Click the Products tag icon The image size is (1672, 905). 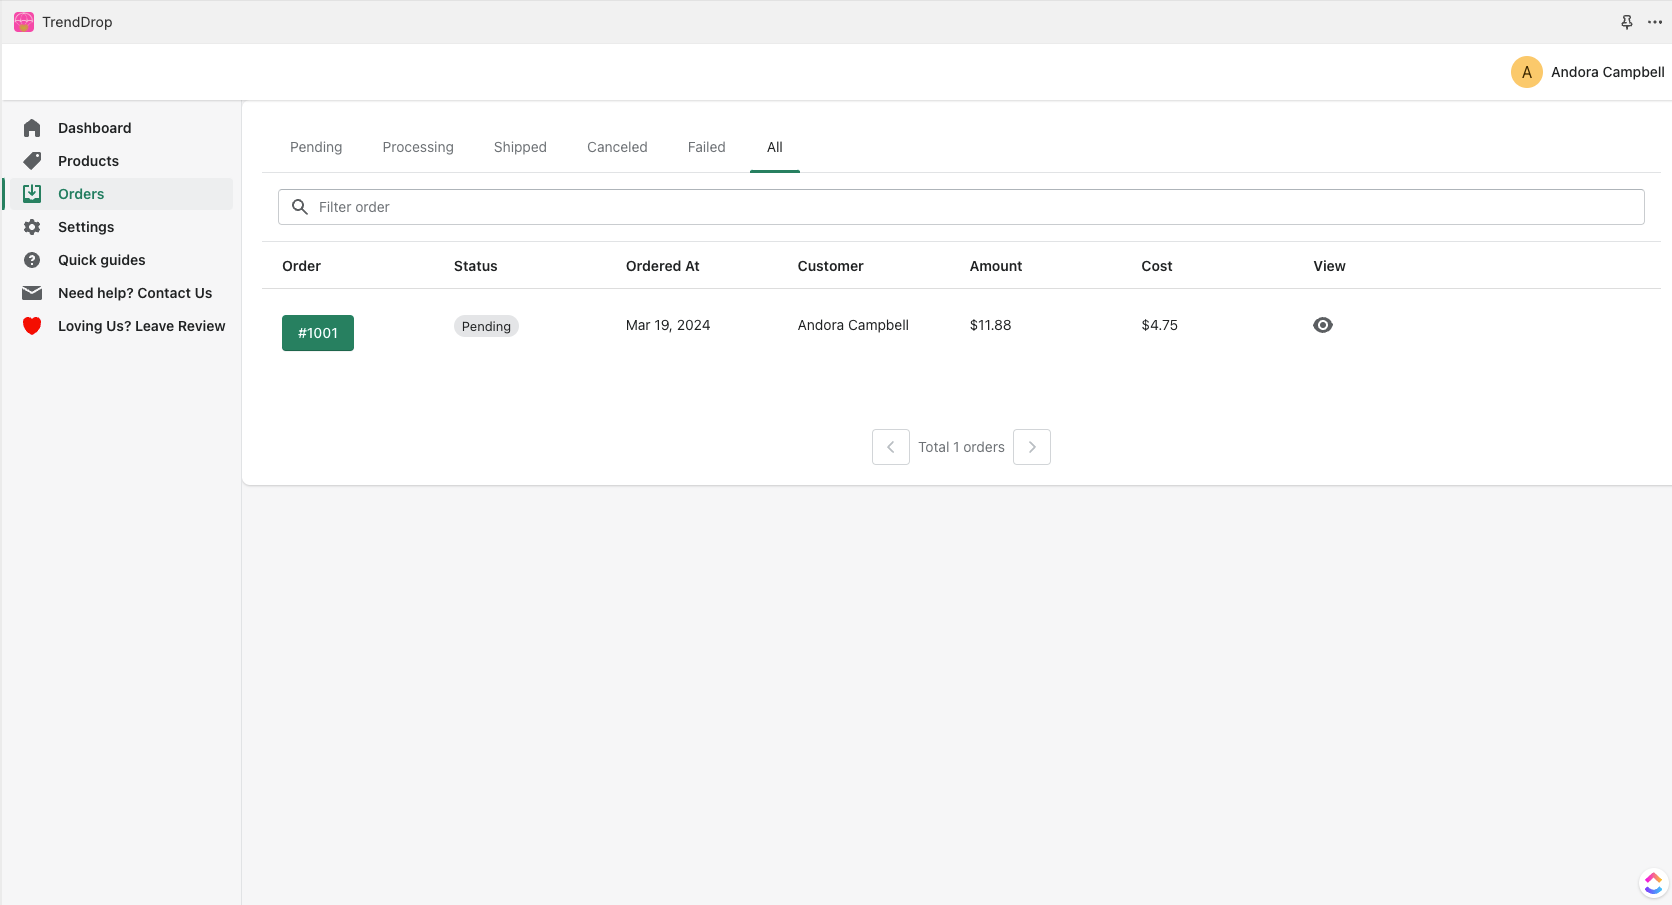(x=32, y=161)
